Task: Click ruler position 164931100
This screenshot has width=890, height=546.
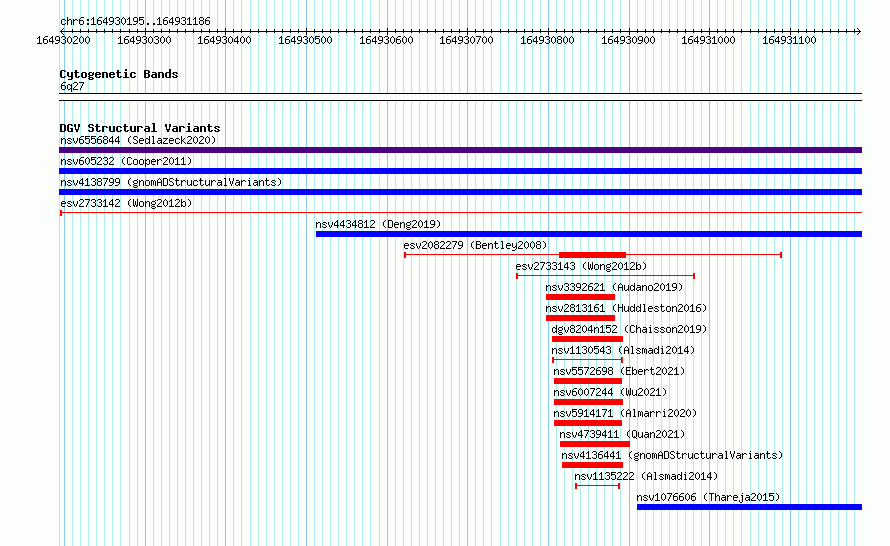Action: coord(789,40)
